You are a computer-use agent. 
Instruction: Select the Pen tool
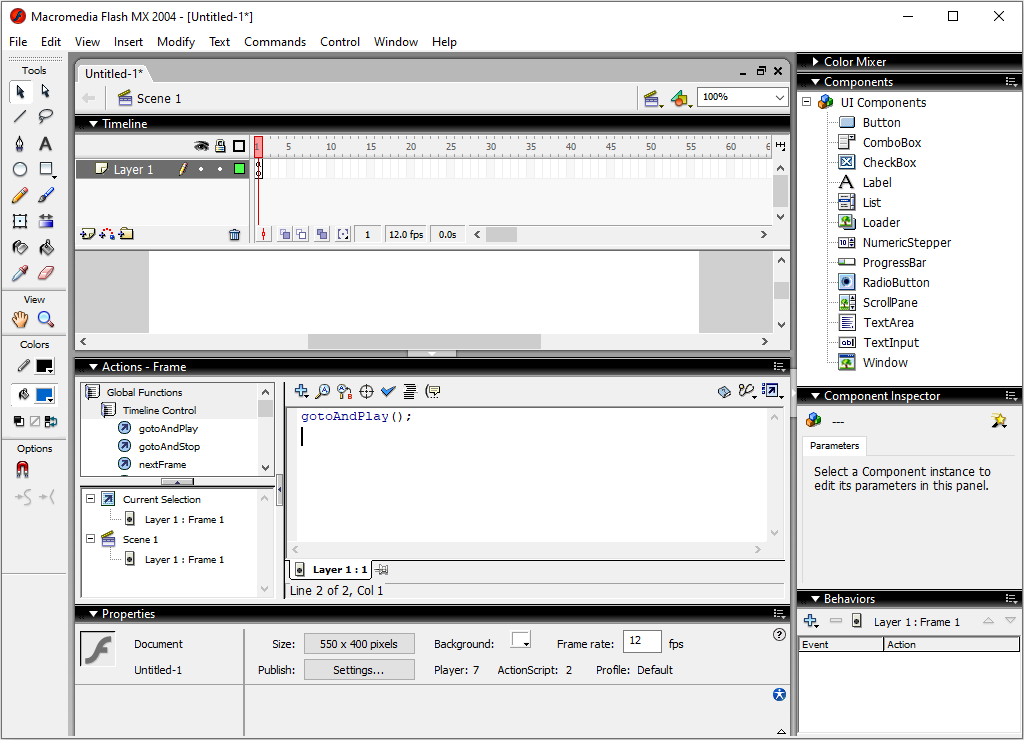pyautogui.click(x=20, y=143)
